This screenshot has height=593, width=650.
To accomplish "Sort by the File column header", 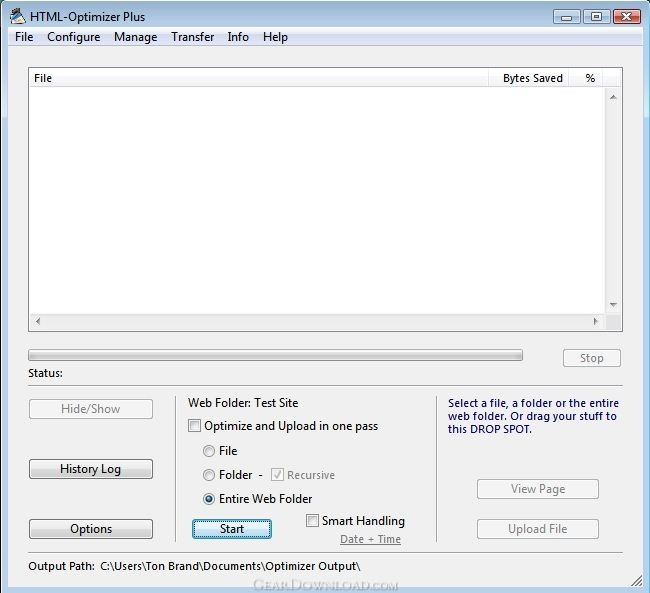I will (259, 78).
